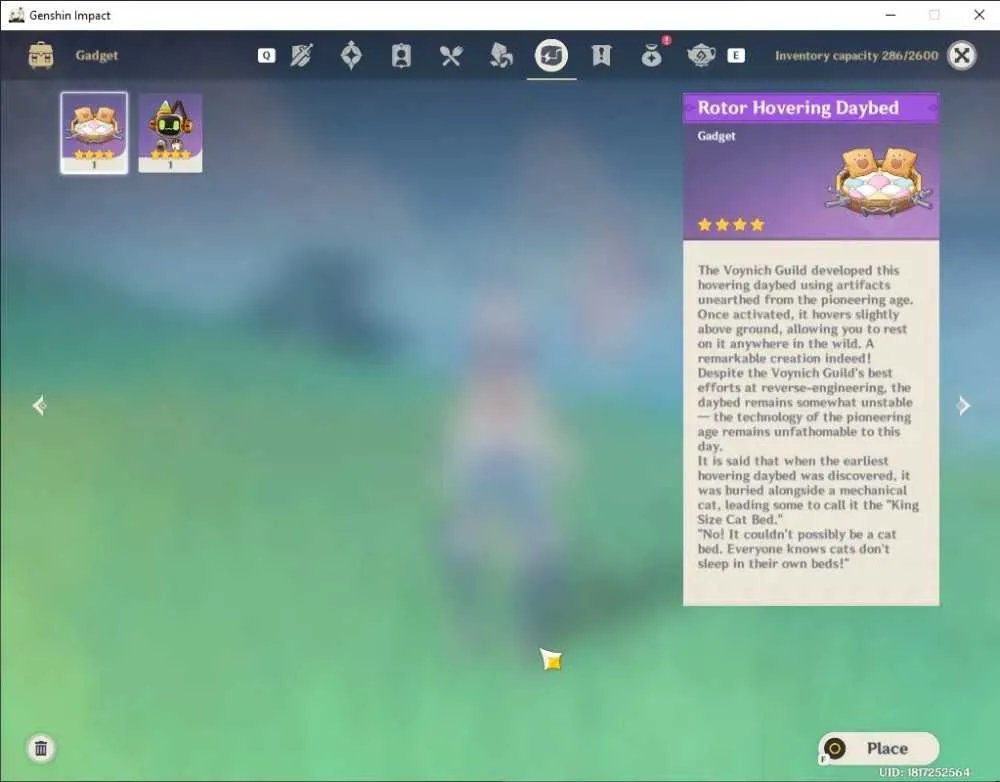This screenshot has height=782, width=1000.
Task: Go to previous tab with left arrow
Action: point(39,405)
